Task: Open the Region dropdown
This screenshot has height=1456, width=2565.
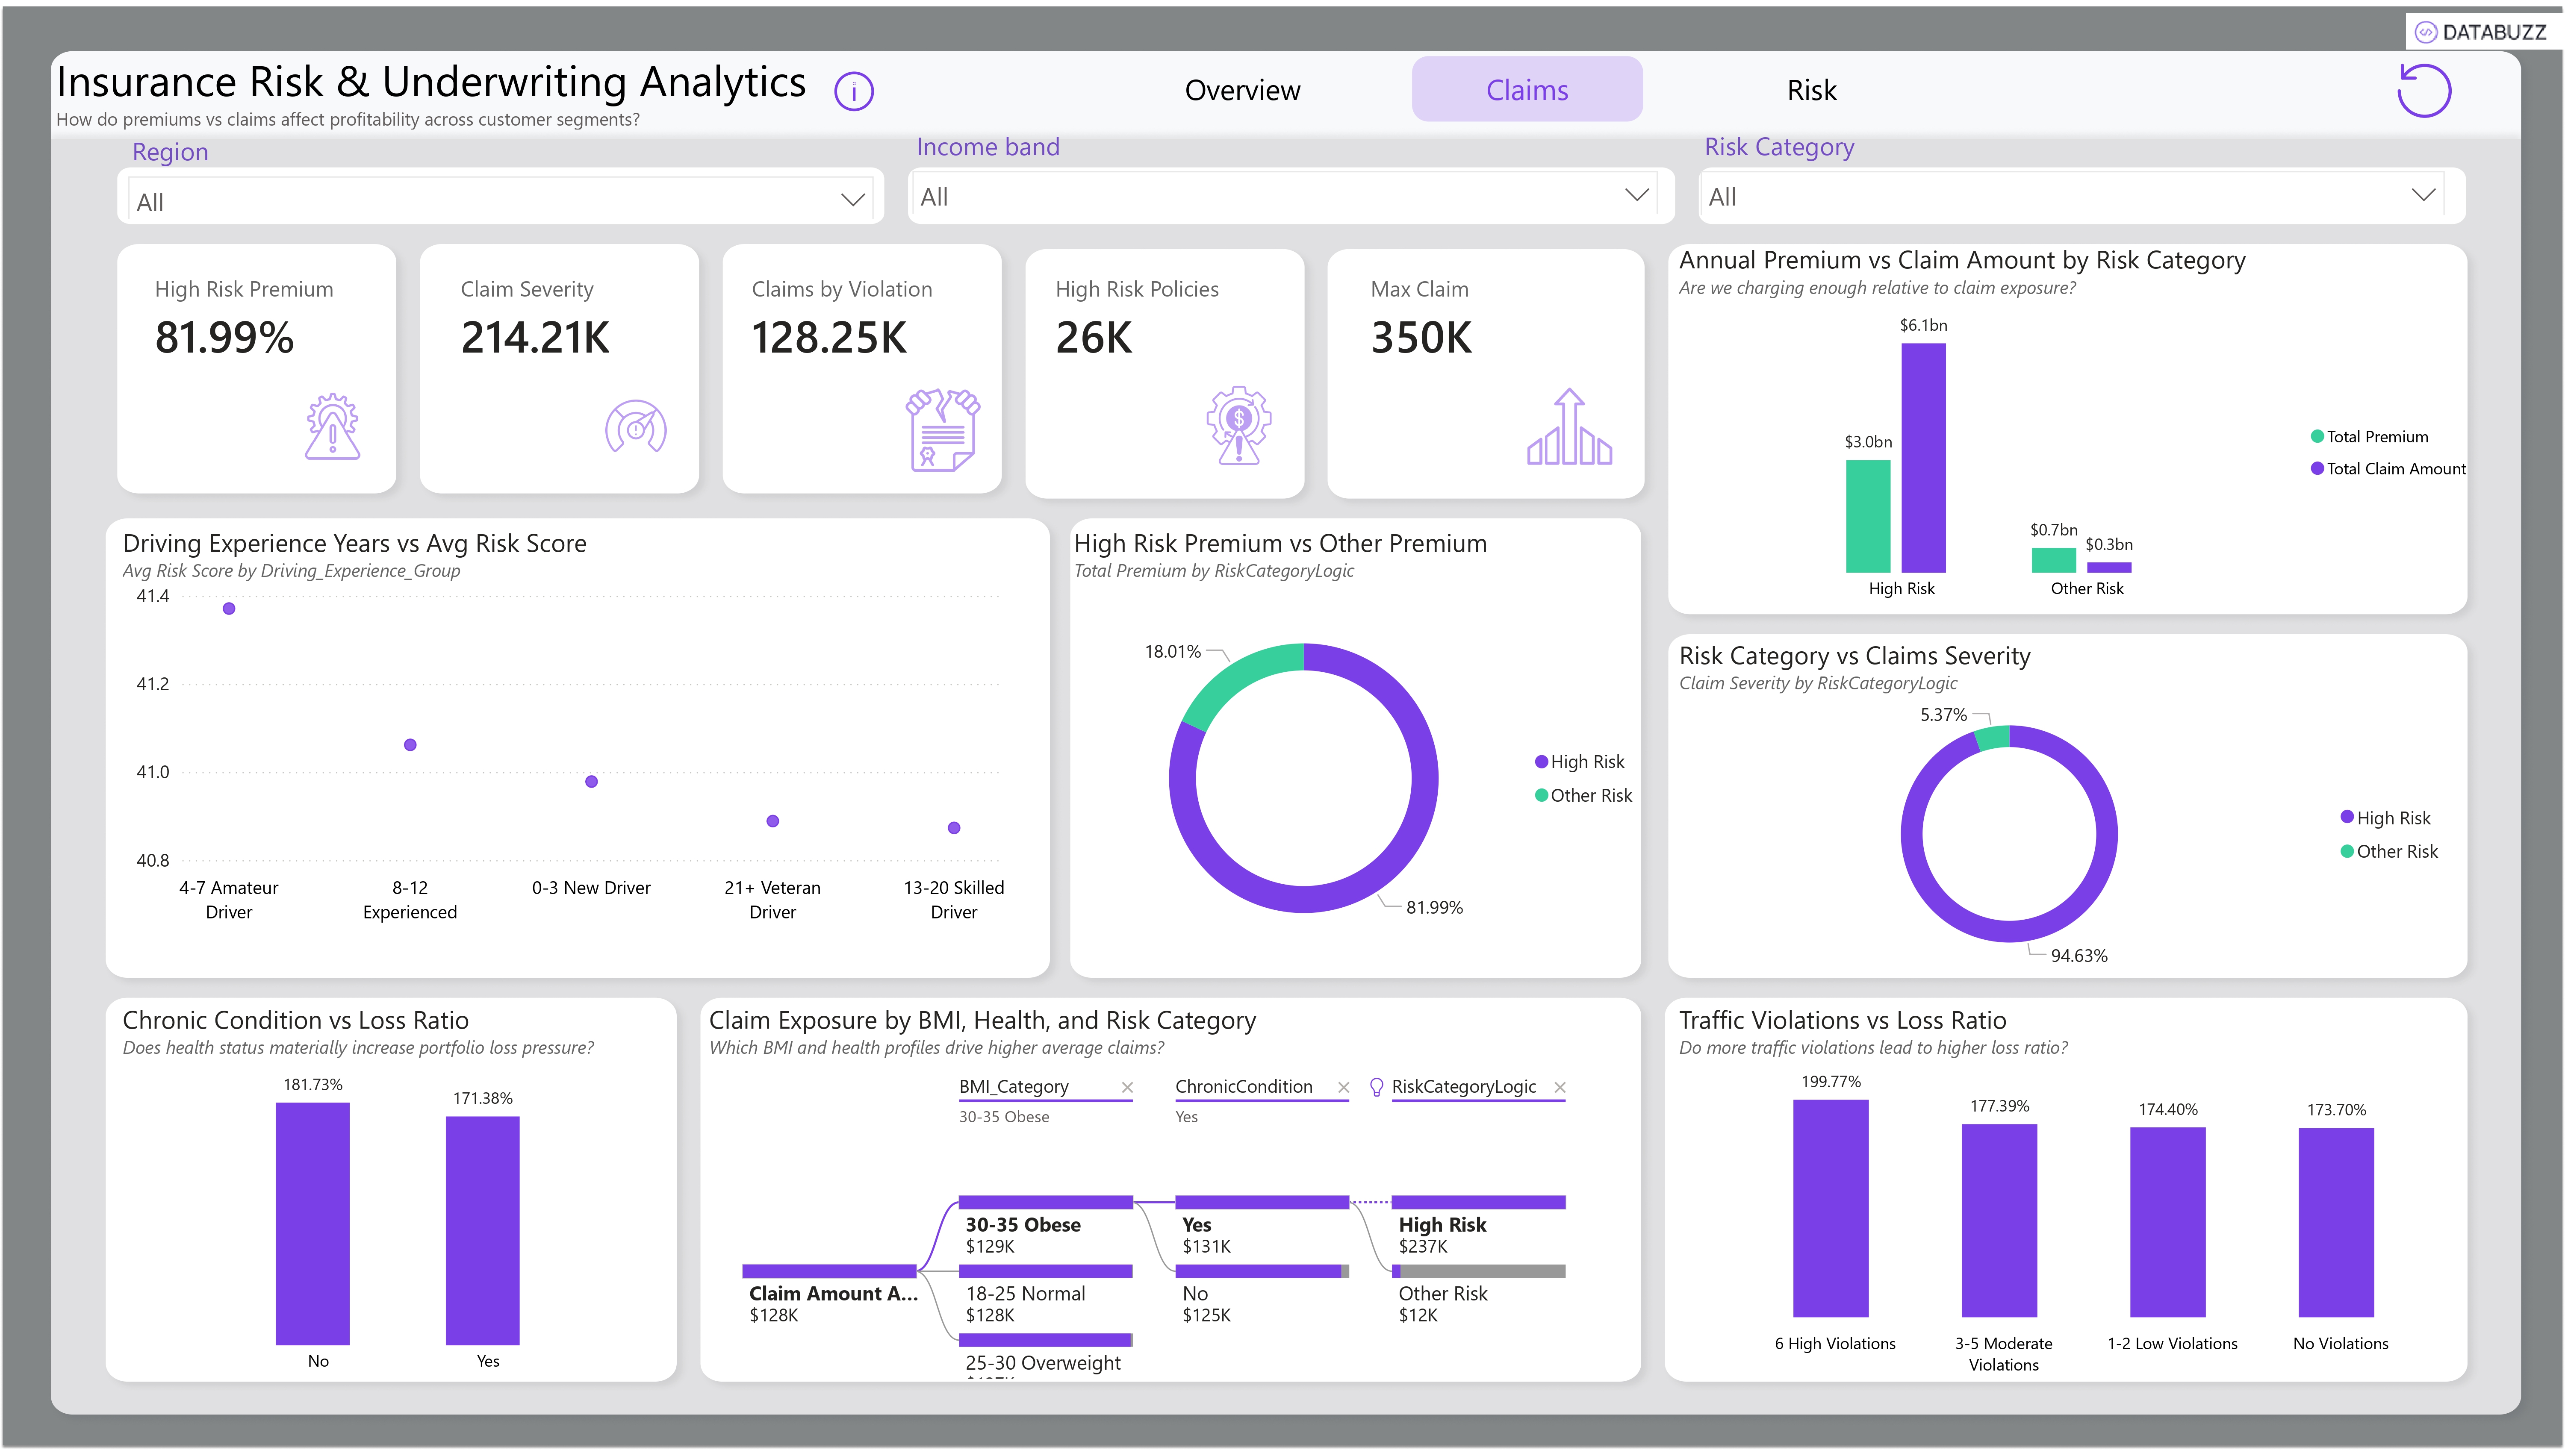Action: [852, 200]
